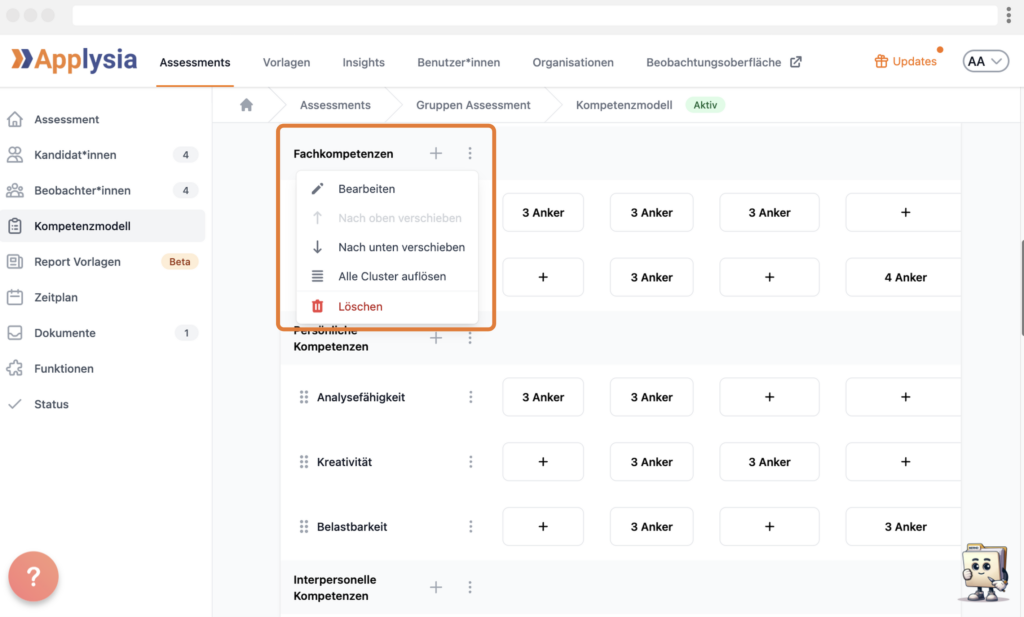
Task: Open three-dot menu for Kreativität
Action: [x=470, y=462]
